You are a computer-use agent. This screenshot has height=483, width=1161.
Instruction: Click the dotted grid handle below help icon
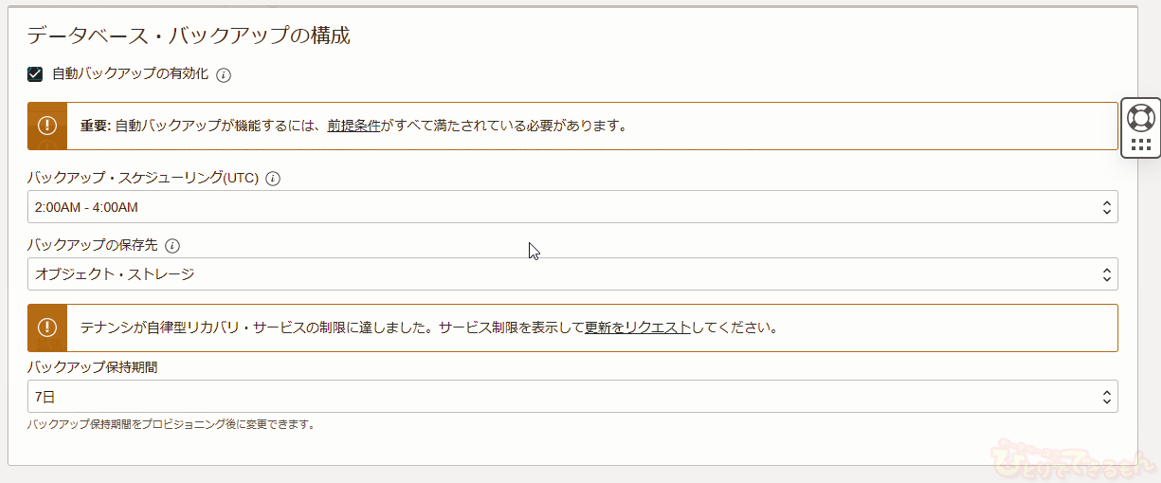(1140, 145)
